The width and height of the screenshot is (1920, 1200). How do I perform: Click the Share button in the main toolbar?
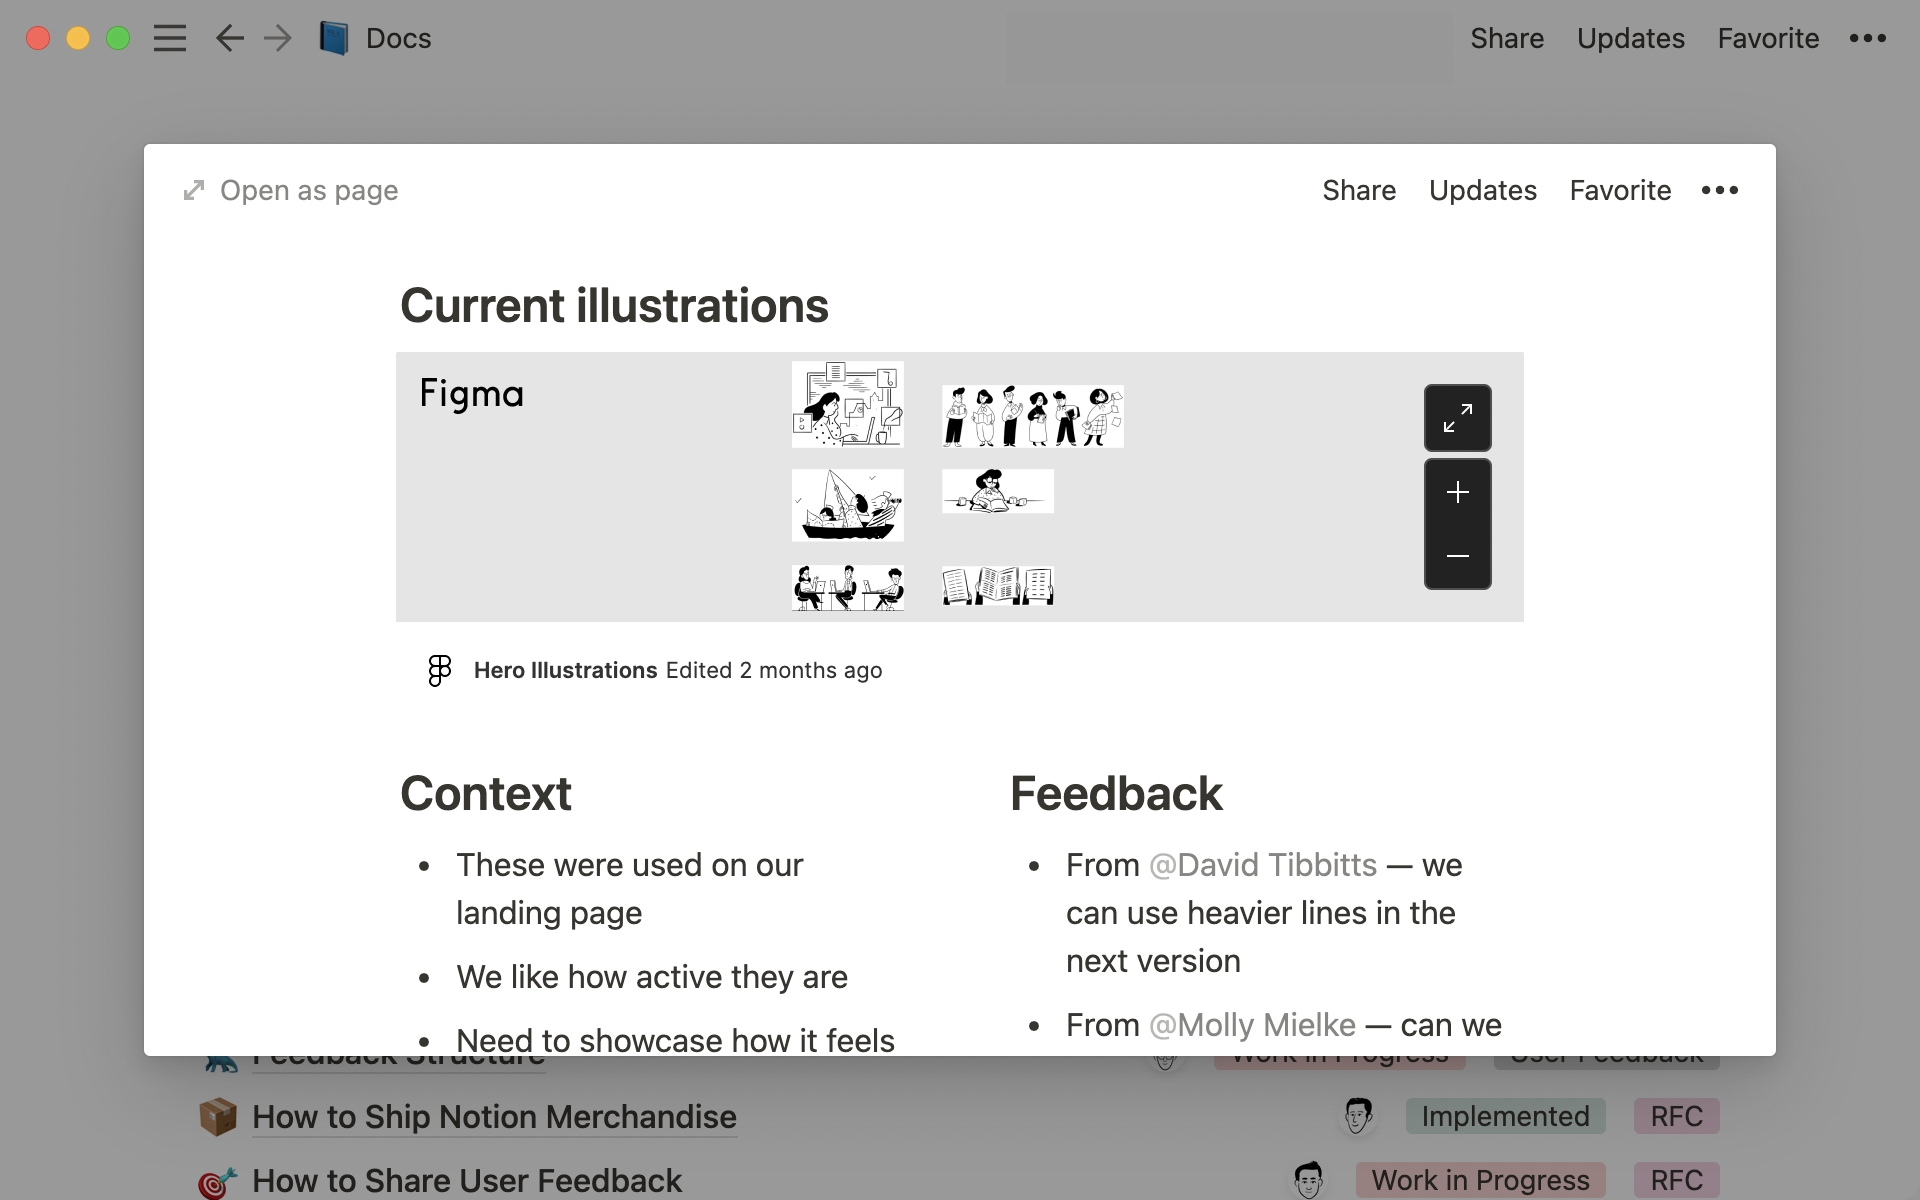(1505, 37)
